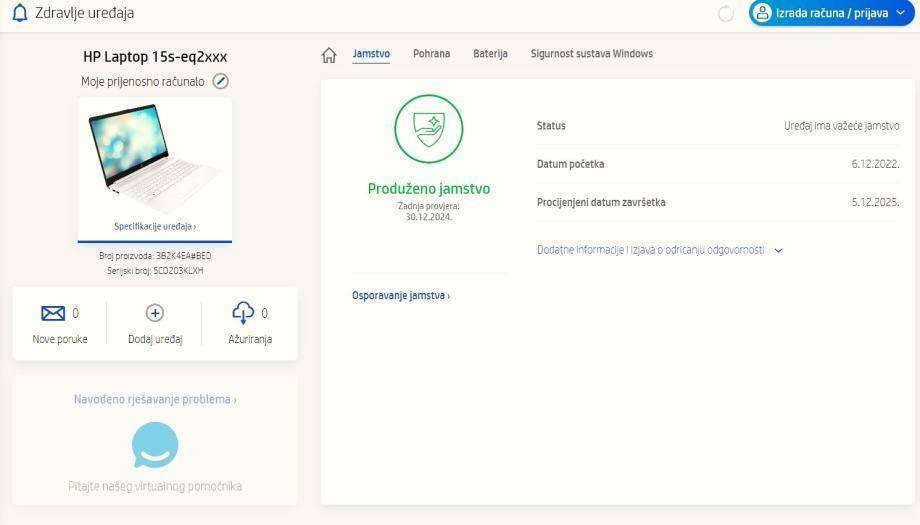
Task: Click the Dodaj uređaj plus icon
Action: pos(155,313)
